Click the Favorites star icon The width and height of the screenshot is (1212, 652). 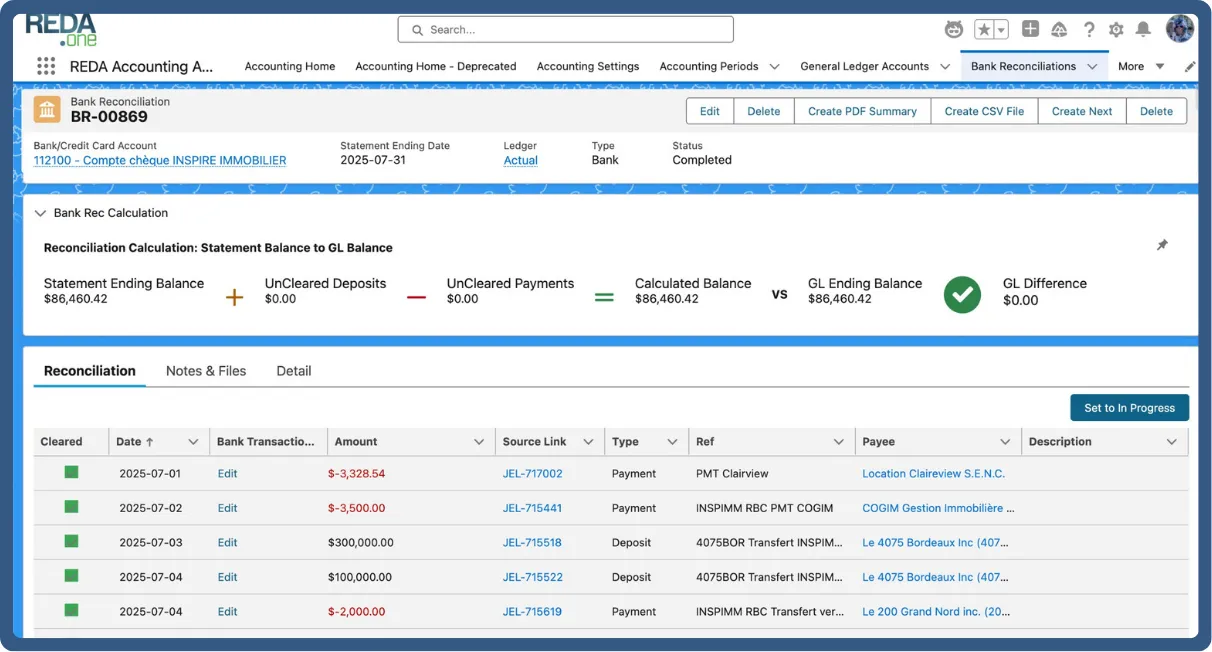[984, 29]
